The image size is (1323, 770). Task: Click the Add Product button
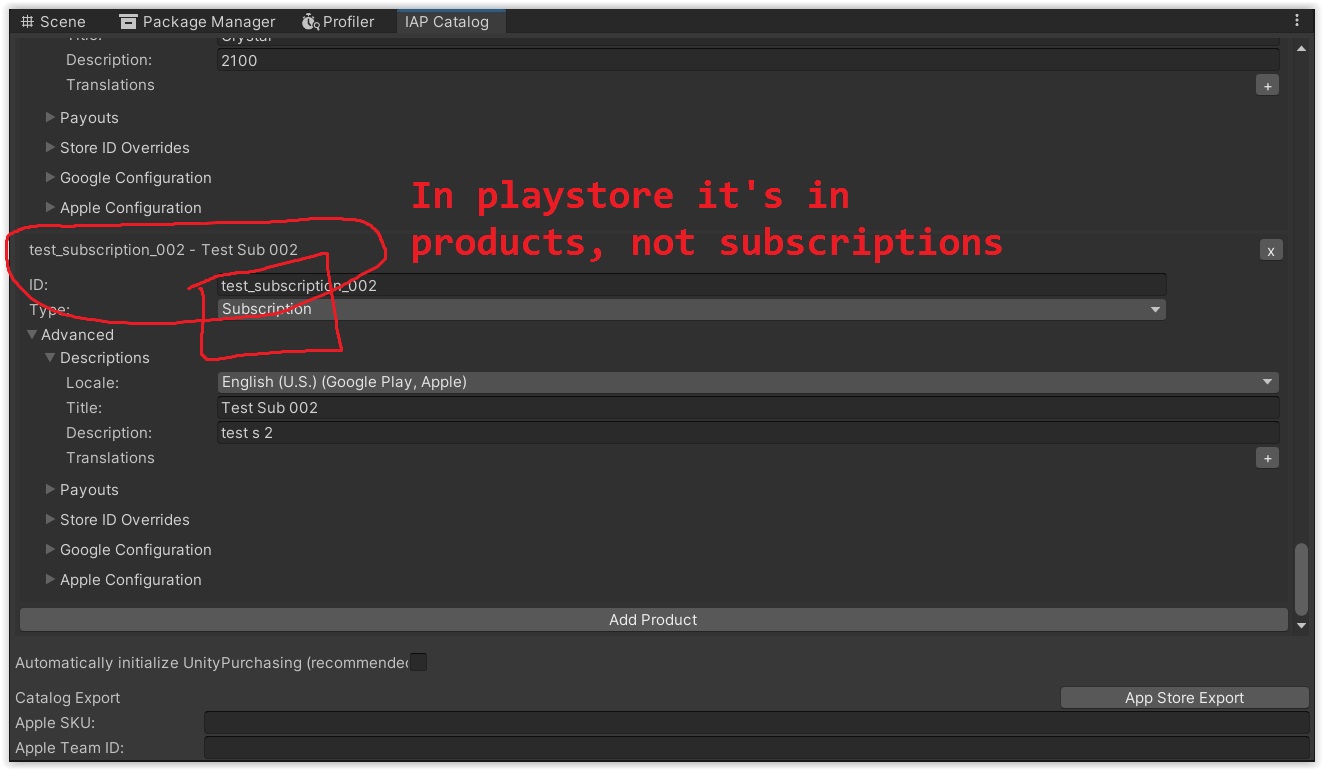coord(653,619)
